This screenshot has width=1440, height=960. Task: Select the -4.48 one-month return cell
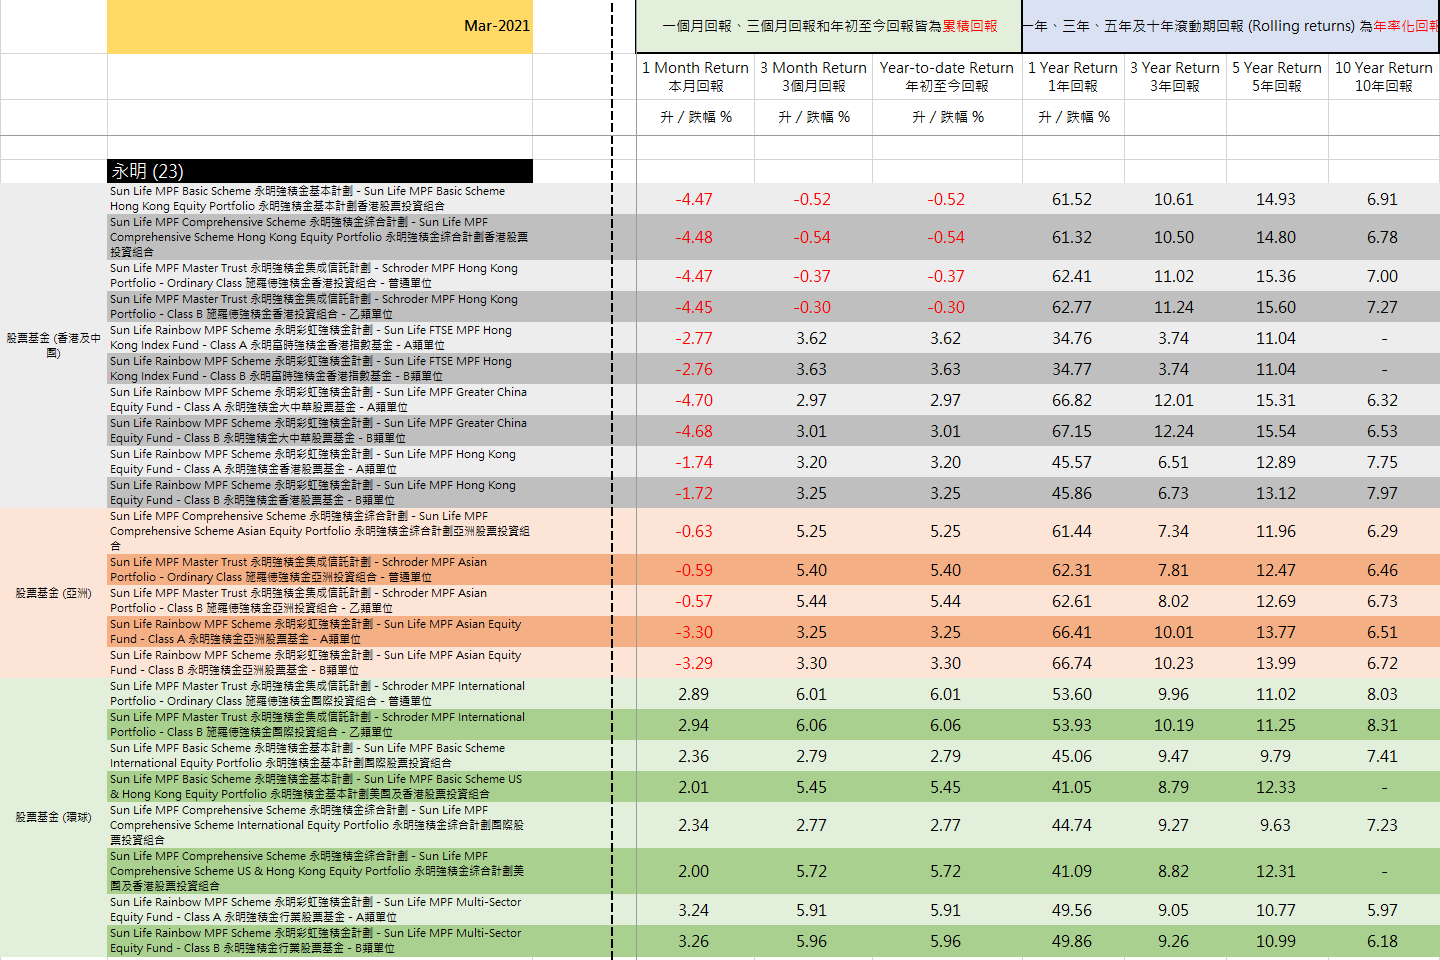pyautogui.click(x=694, y=237)
